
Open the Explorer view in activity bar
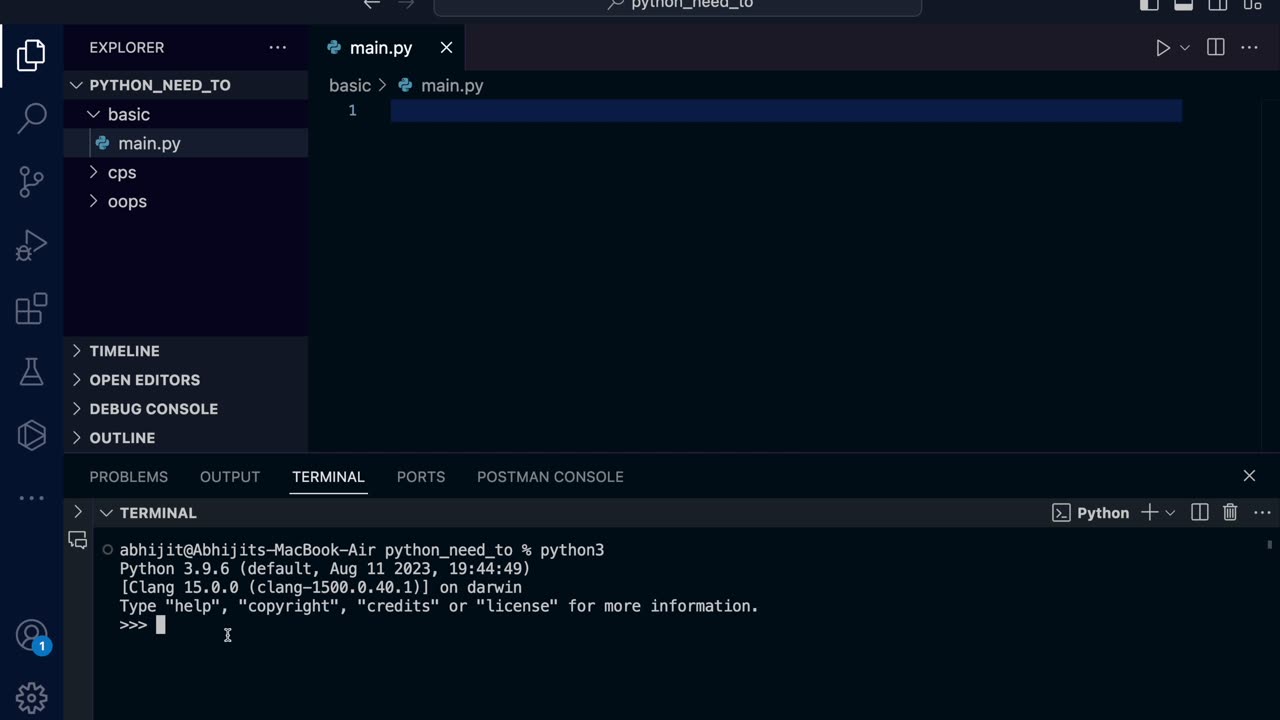[x=31, y=55]
